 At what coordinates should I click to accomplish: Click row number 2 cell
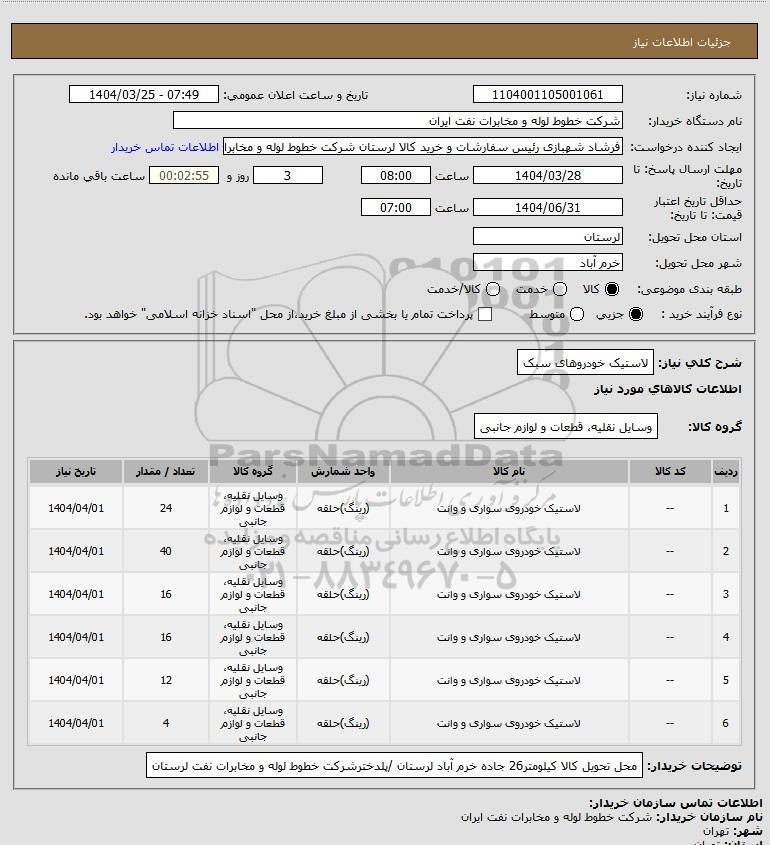coord(725,551)
